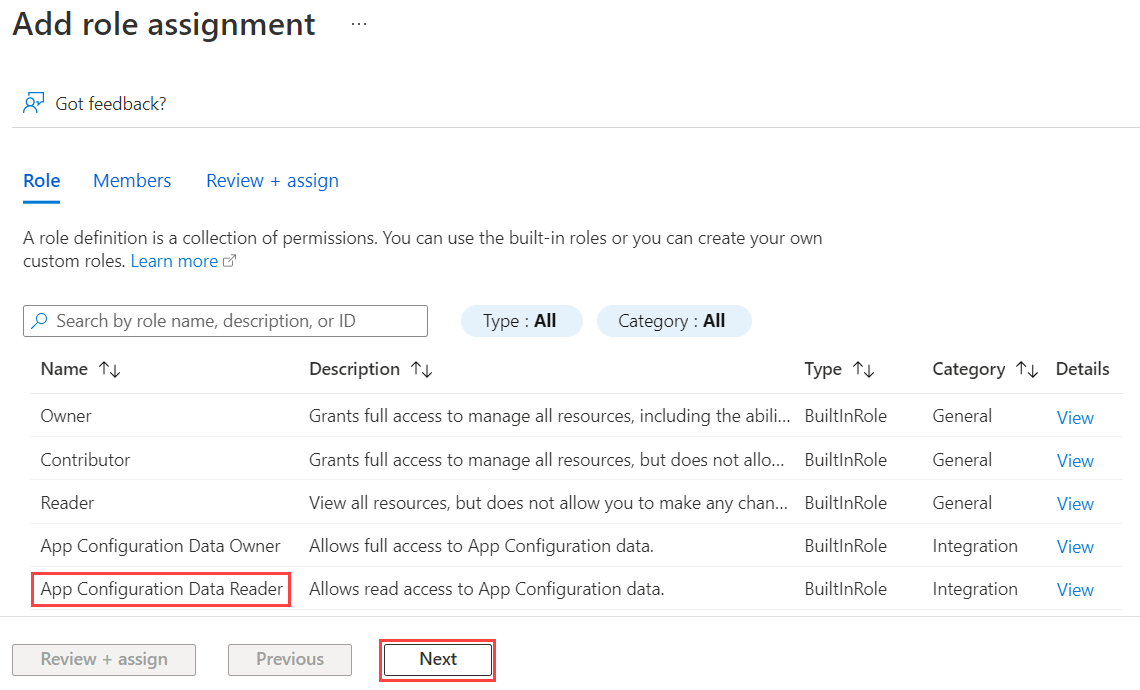Screen dimensions: 1140x690
Task: Select the Role tab
Action: coord(41,180)
